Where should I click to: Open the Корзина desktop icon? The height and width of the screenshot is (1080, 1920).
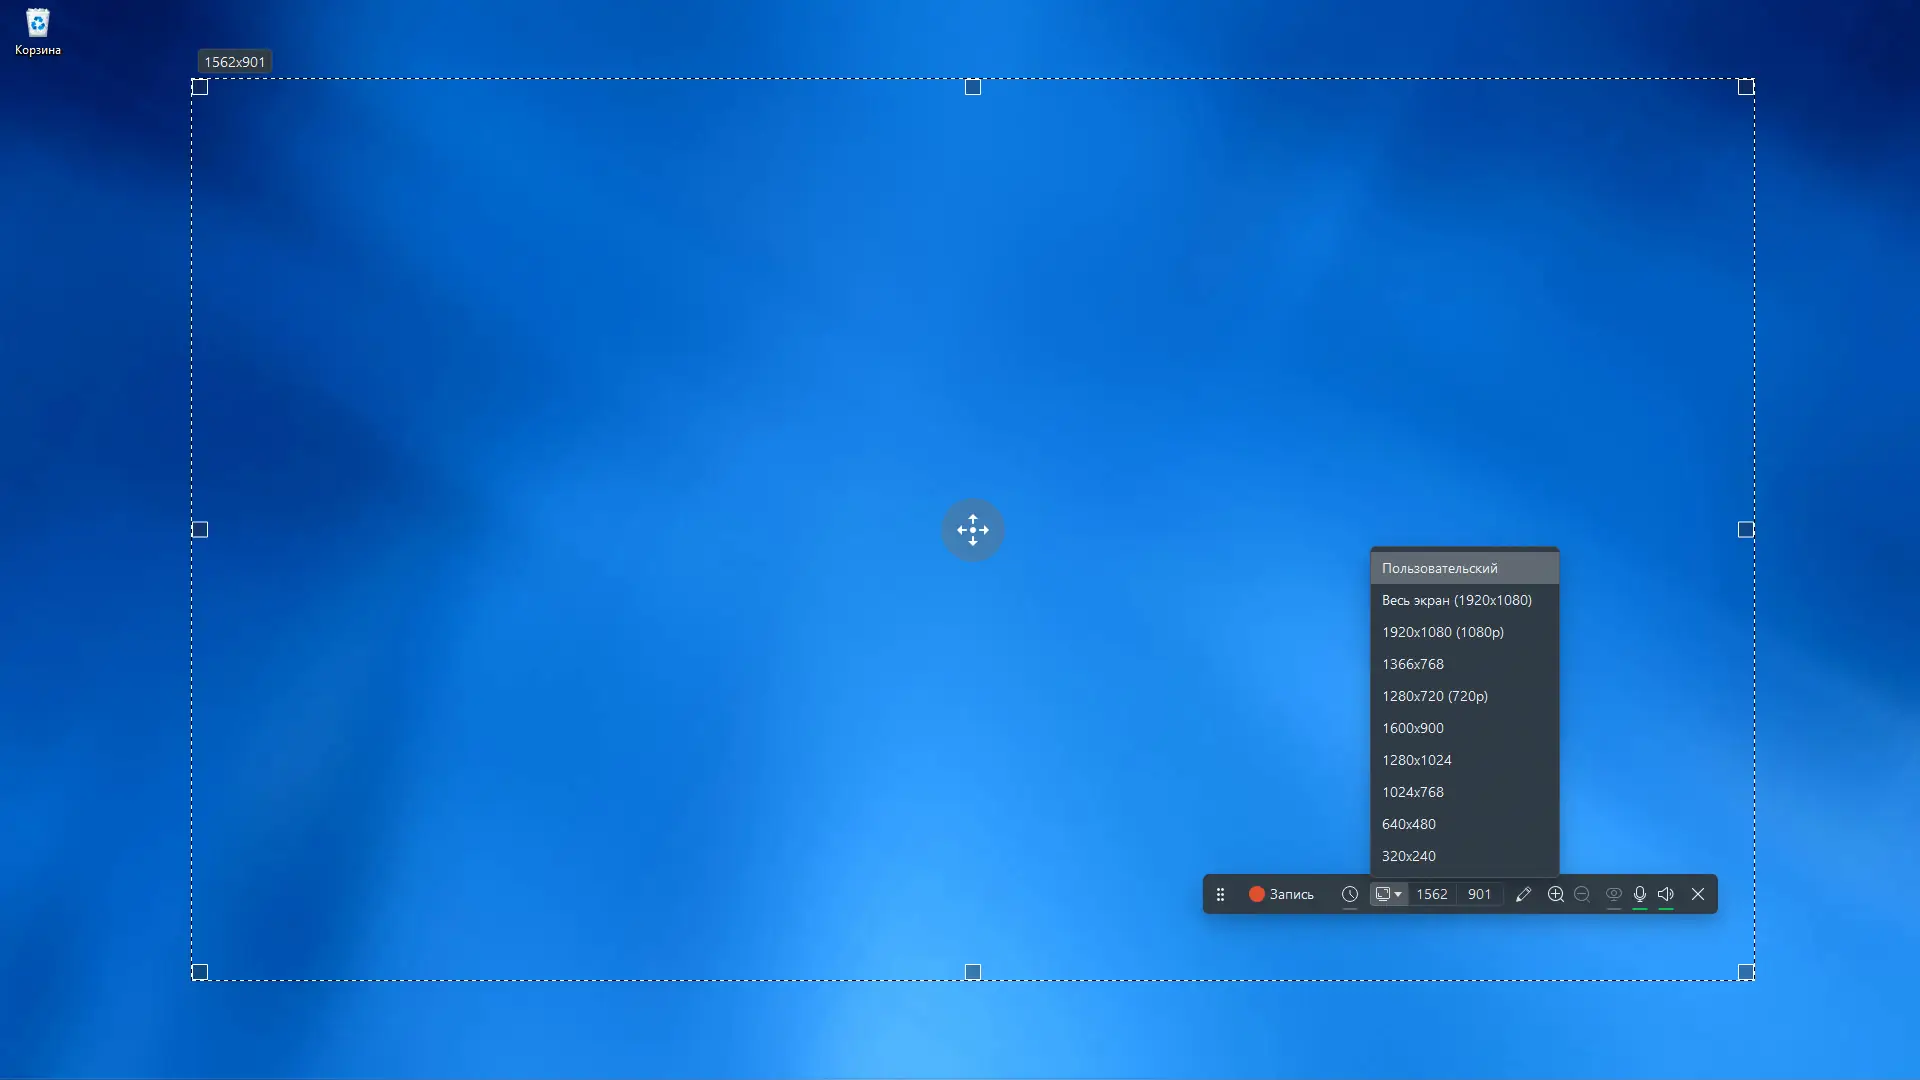point(38,30)
